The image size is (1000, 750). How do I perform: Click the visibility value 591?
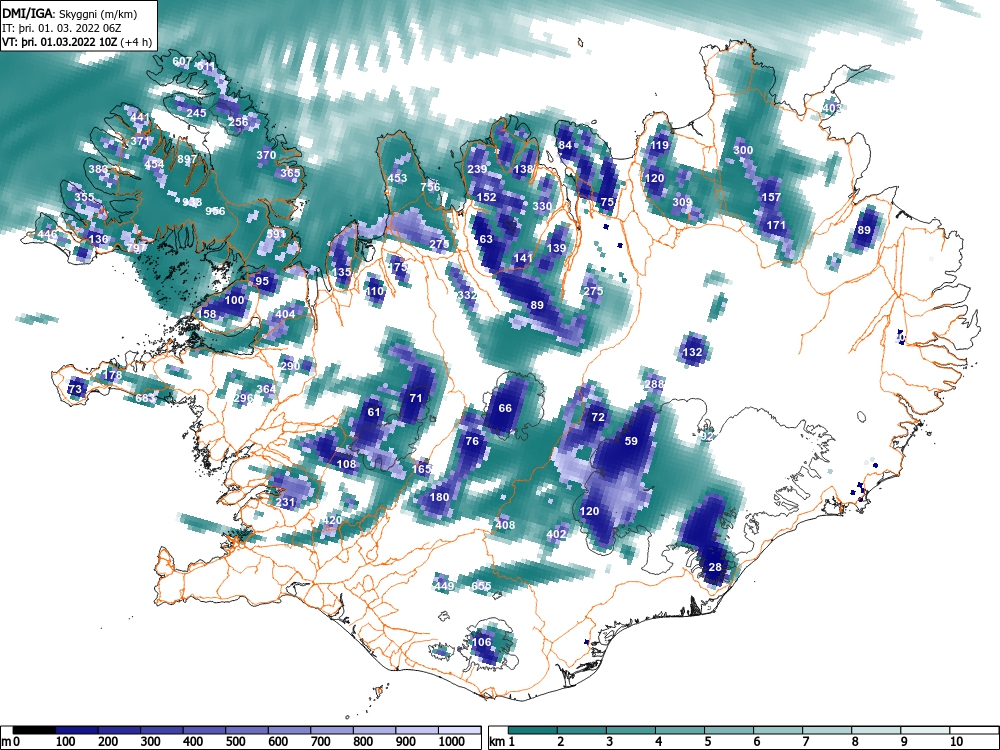point(276,234)
